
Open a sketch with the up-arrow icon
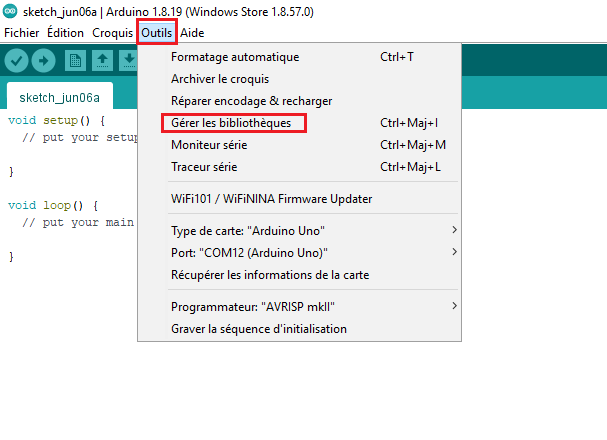tap(102, 61)
